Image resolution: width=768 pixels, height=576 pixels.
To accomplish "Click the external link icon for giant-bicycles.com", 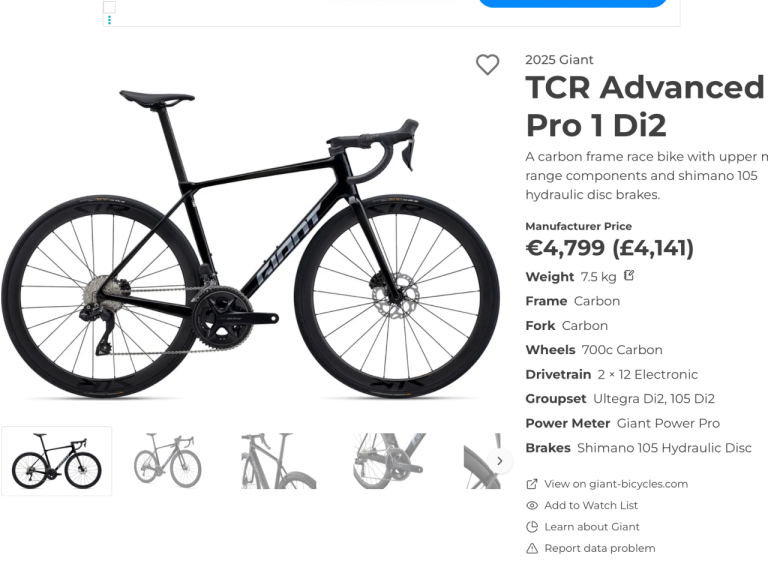I will click(x=531, y=484).
